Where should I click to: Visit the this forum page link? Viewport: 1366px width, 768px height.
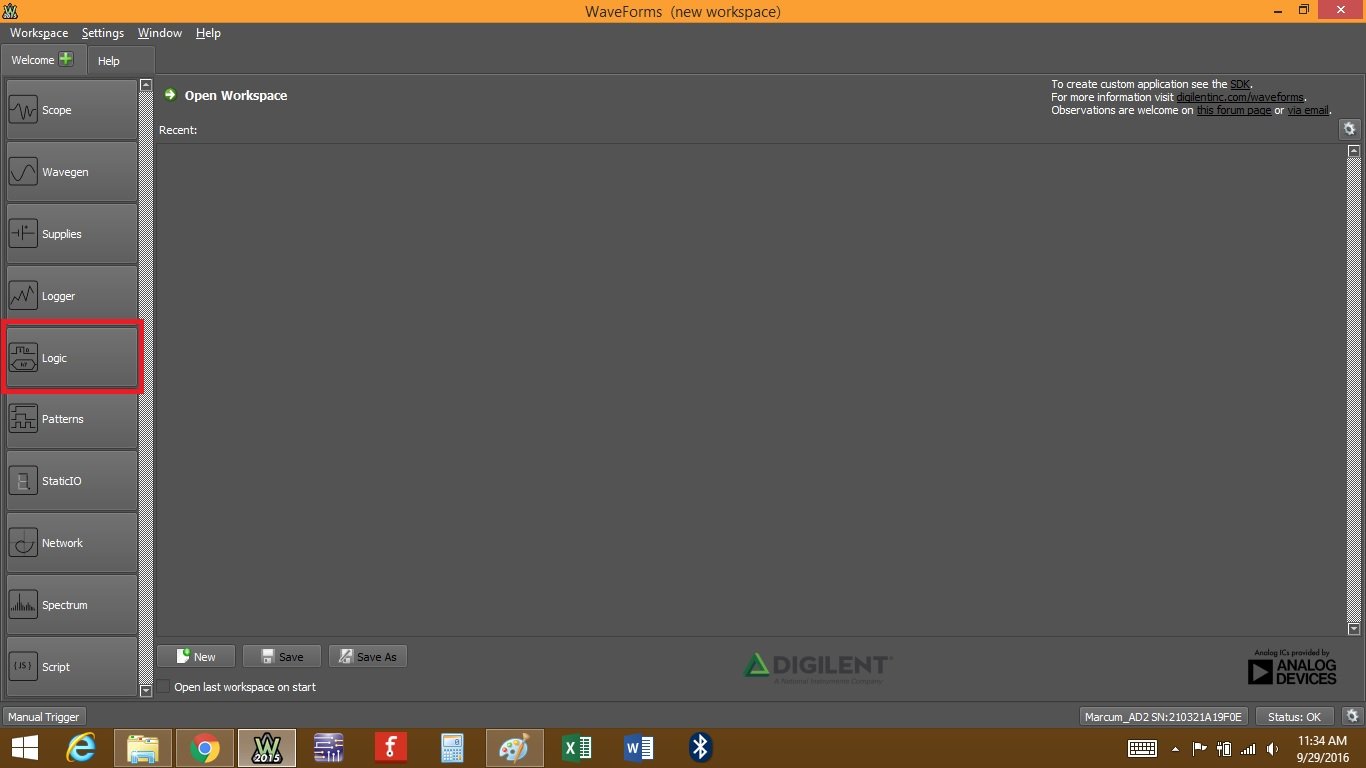(1234, 110)
